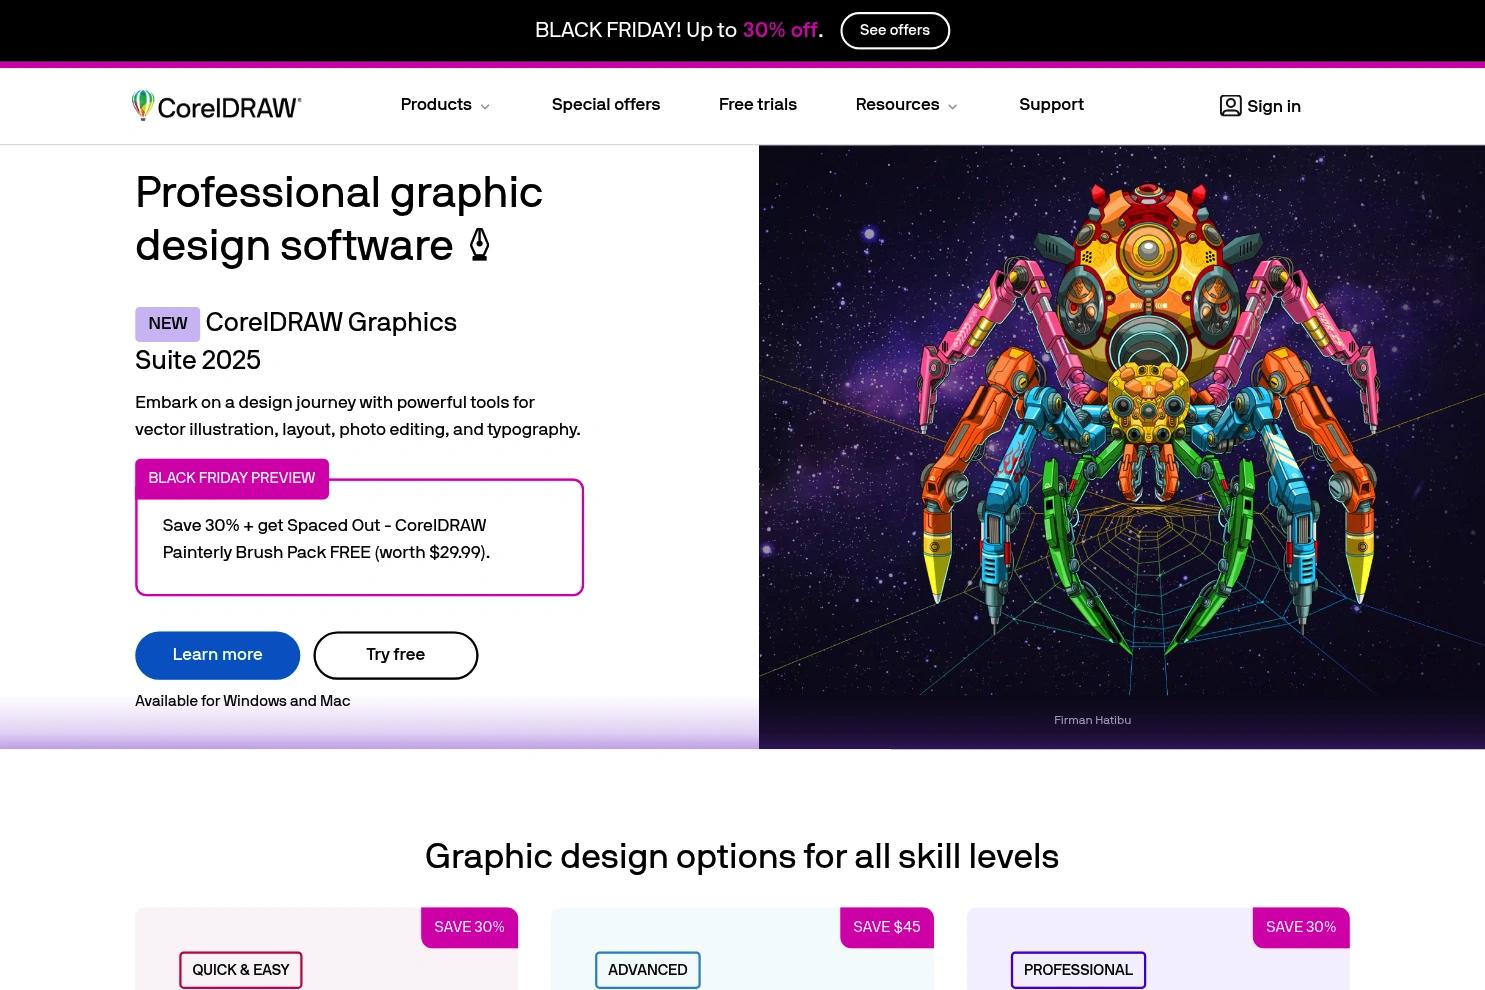Click the QUICK & EASY tag
This screenshot has width=1485, height=990.
pyautogui.click(x=241, y=970)
